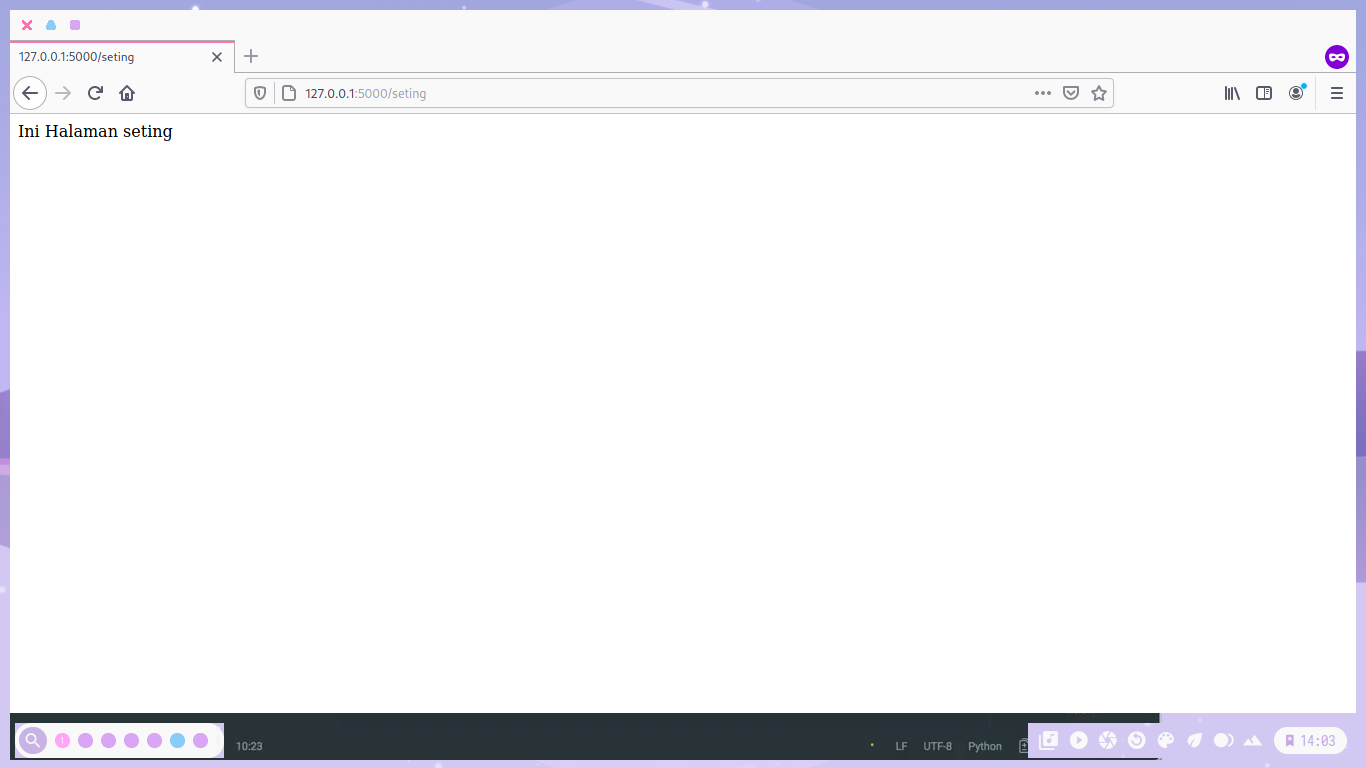This screenshot has height=768, width=1366.
Task: Go back to the previous page
Action: (x=30, y=93)
